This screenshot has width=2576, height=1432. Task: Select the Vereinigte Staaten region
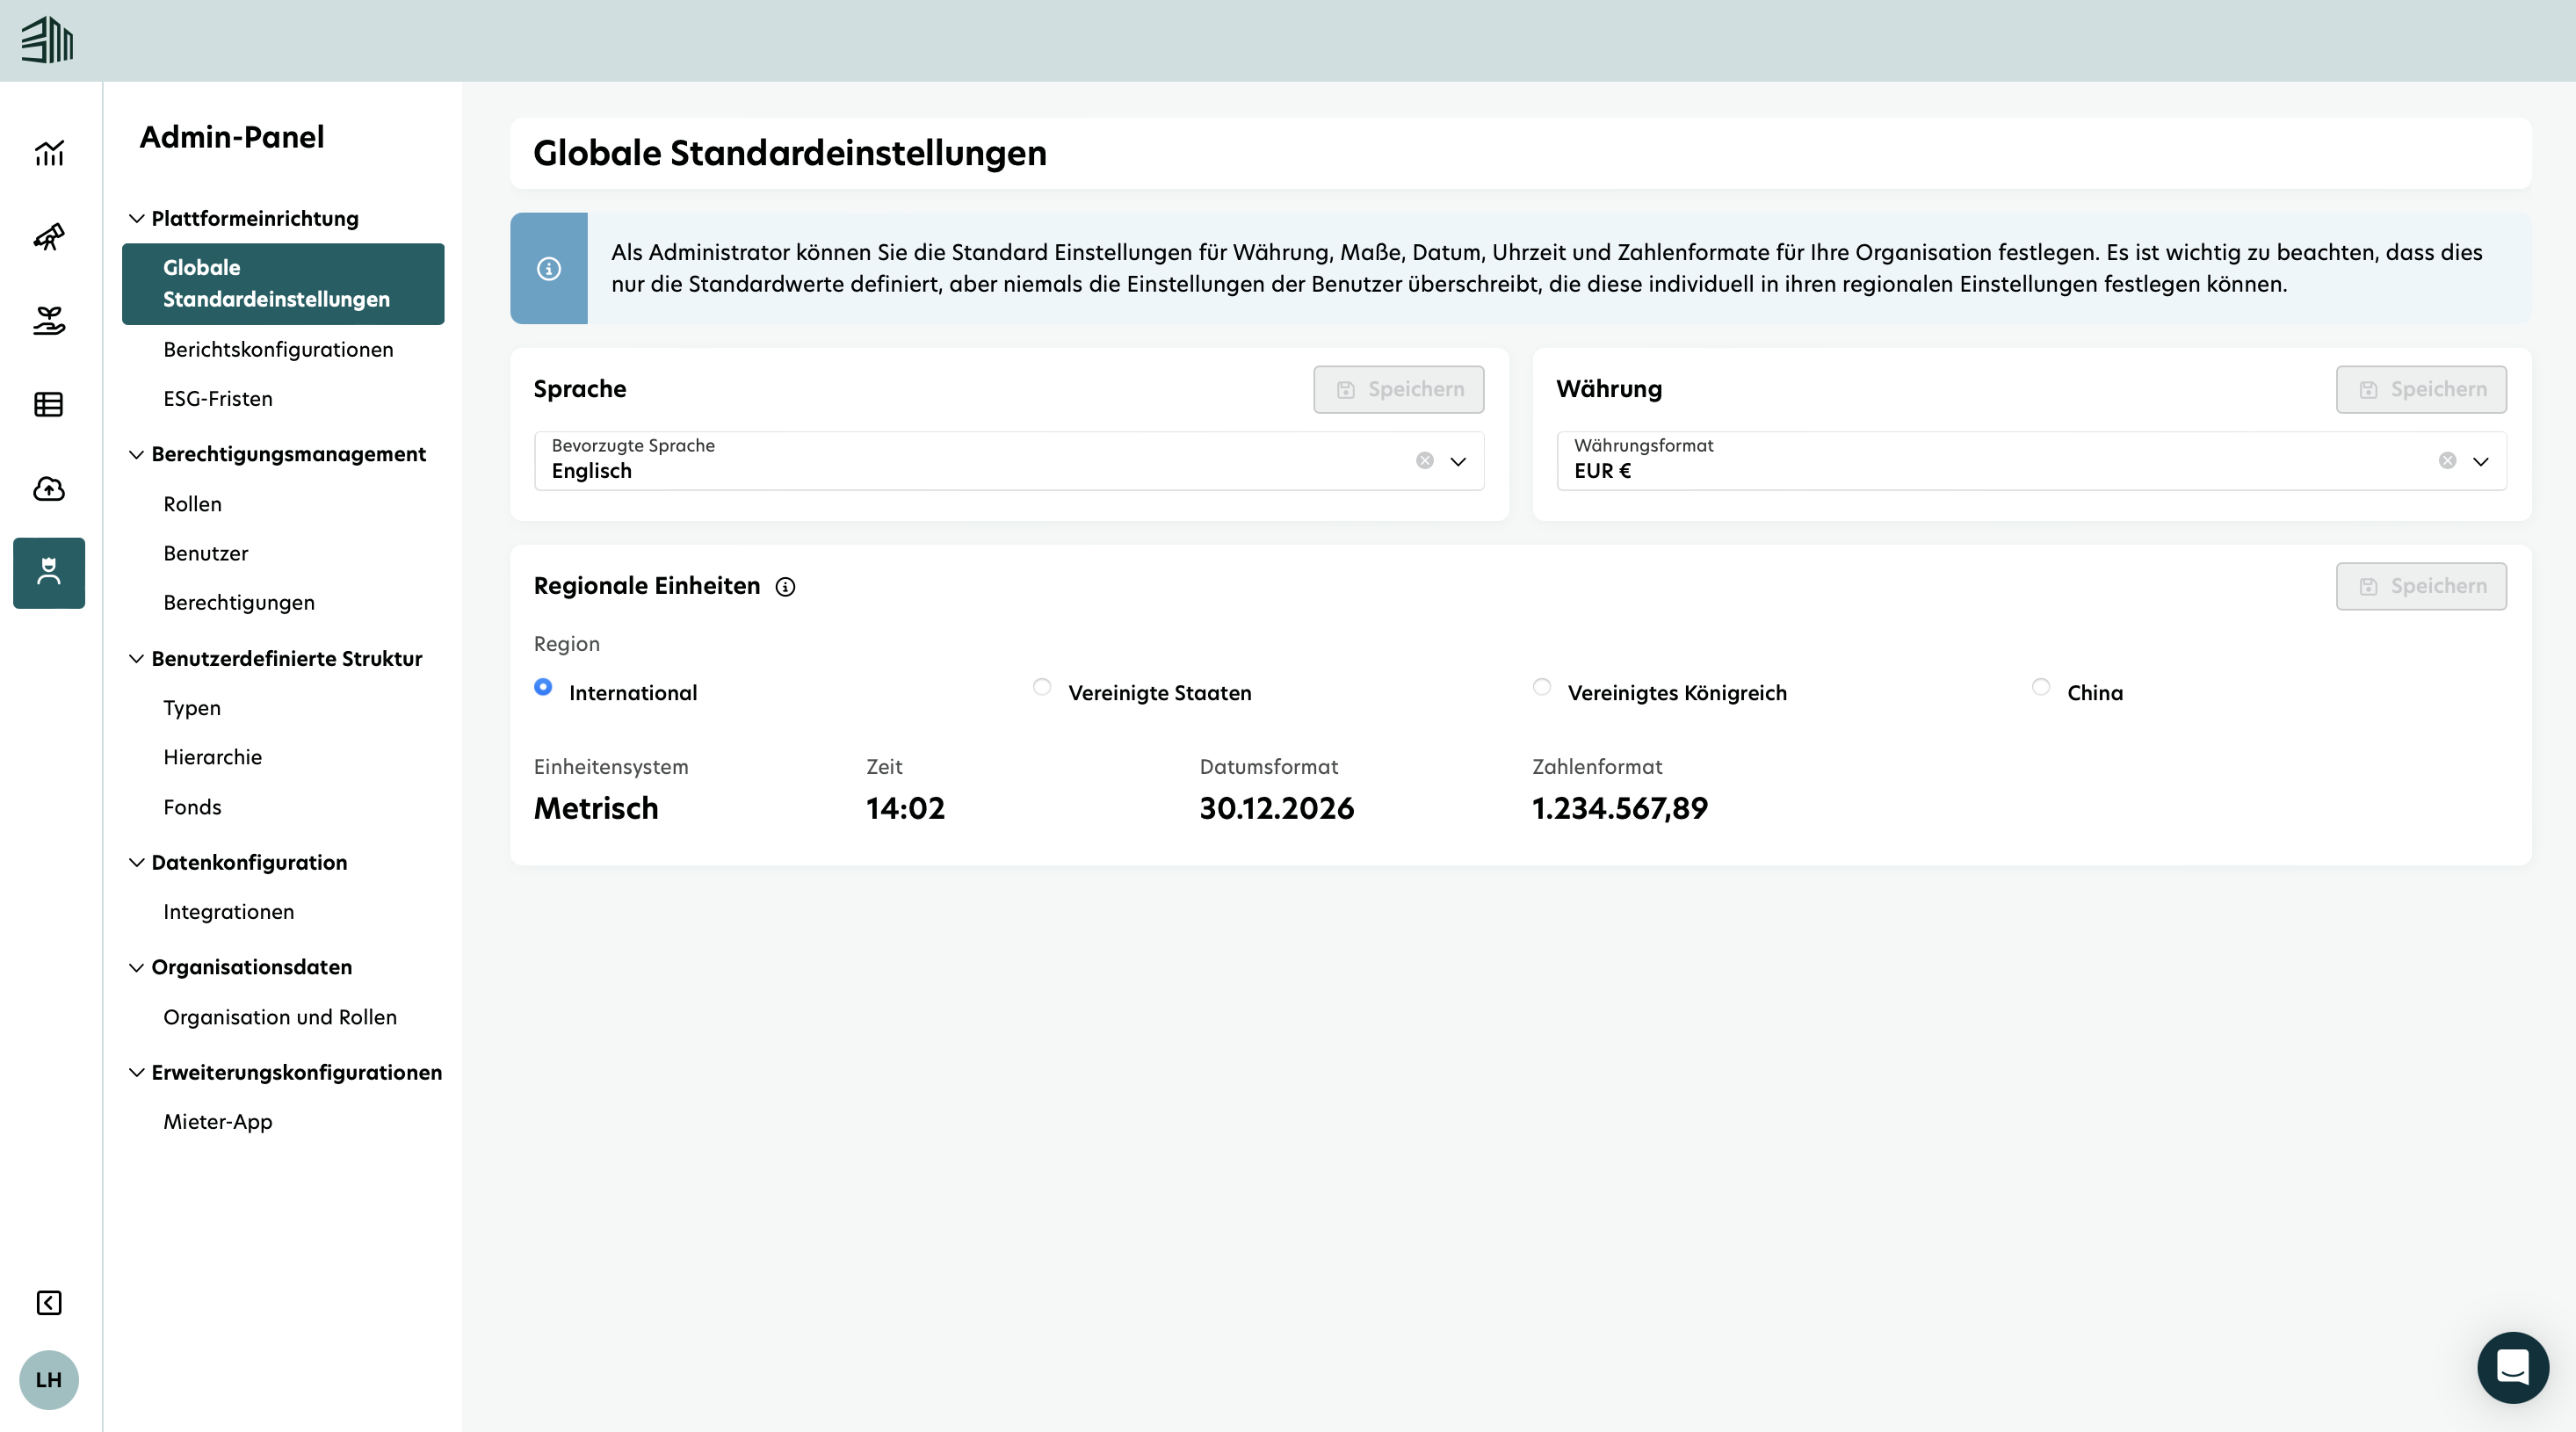coord(1042,687)
